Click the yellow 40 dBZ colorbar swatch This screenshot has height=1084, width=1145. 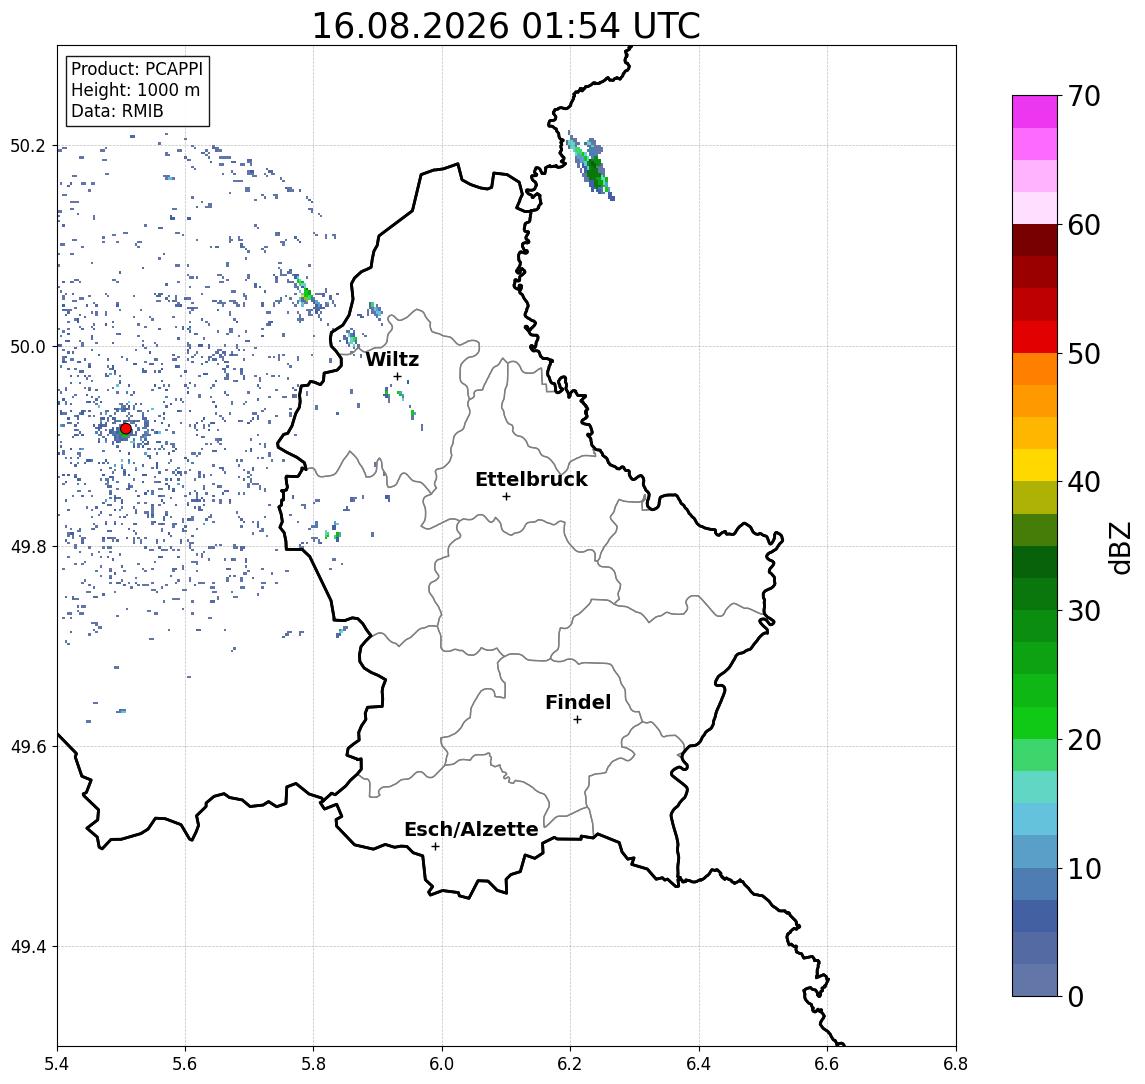tap(1035, 465)
